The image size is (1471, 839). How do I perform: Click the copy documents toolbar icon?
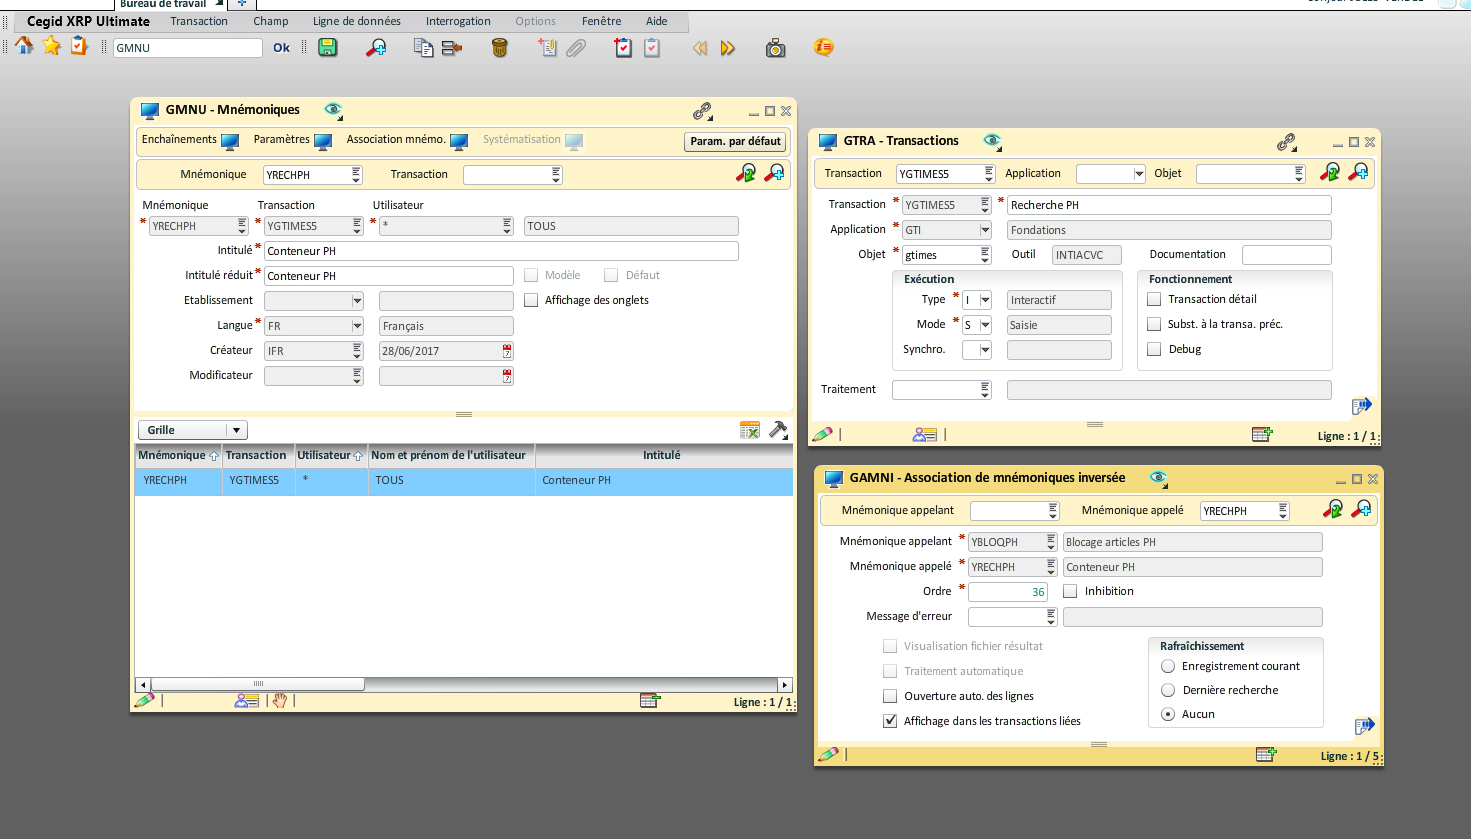tap(423, 47)
